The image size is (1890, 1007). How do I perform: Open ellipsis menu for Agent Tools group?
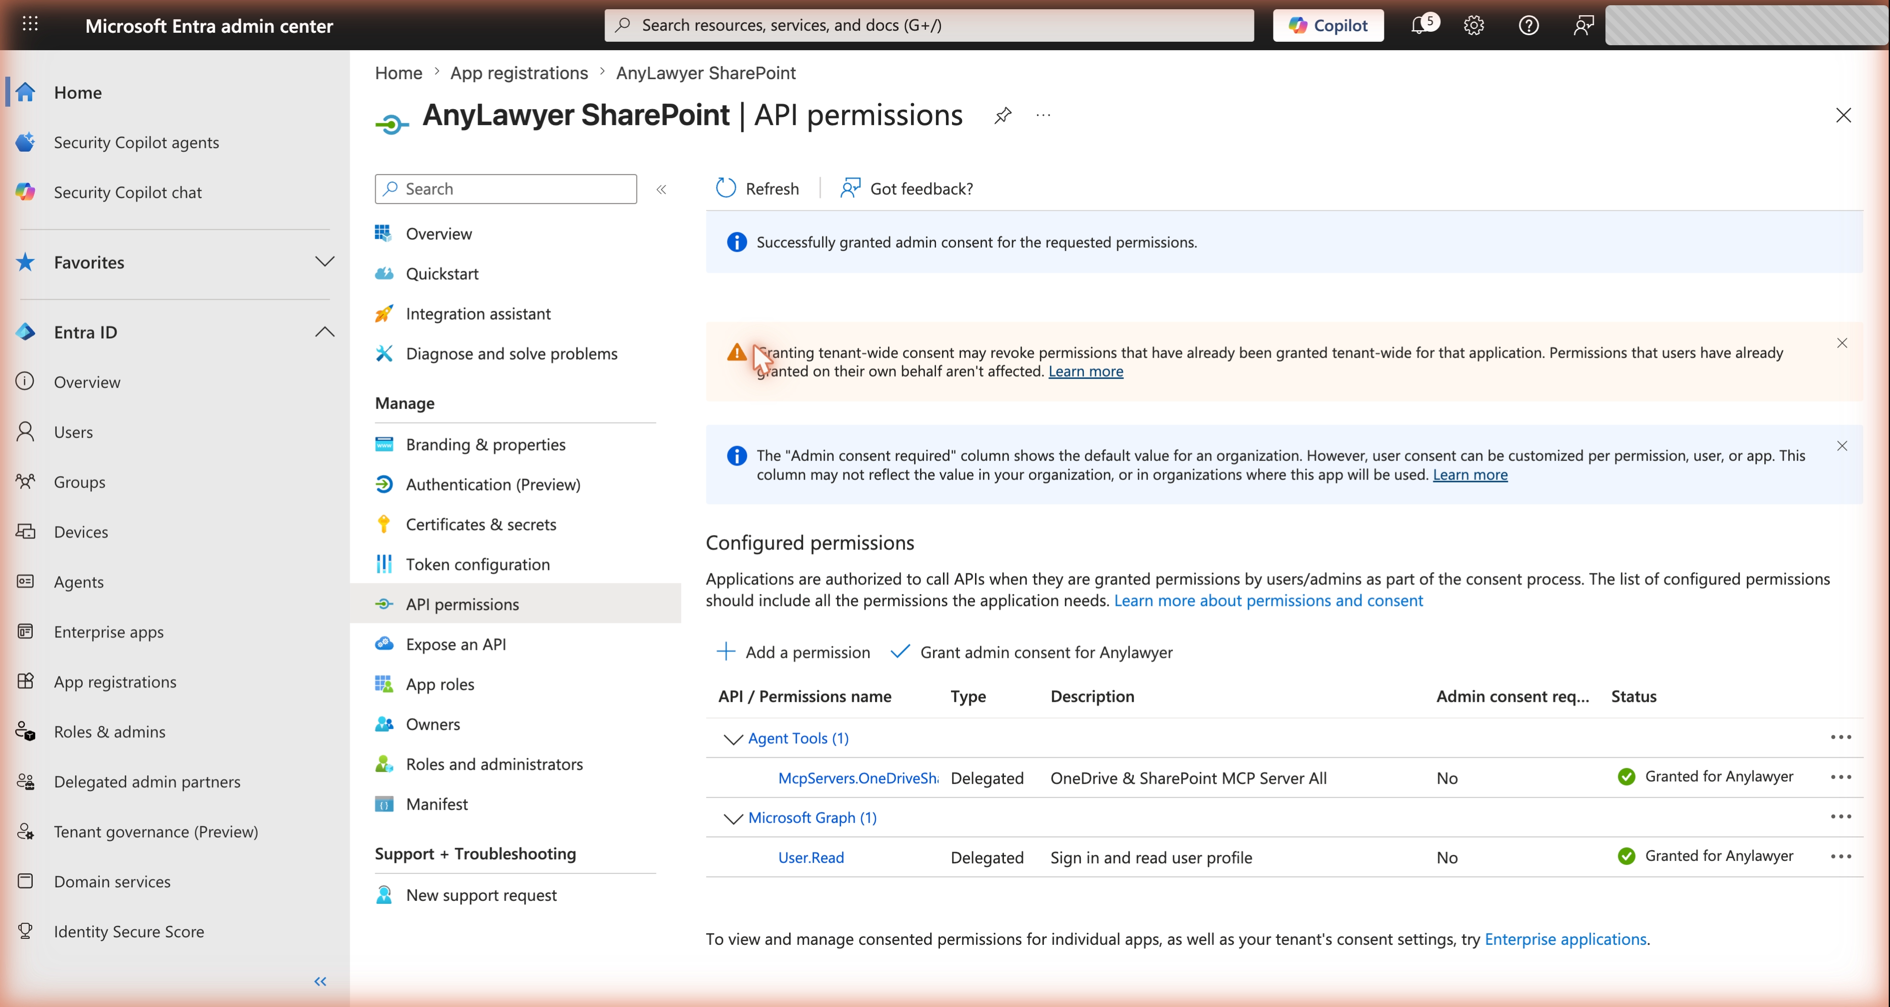coord(1841,738)
